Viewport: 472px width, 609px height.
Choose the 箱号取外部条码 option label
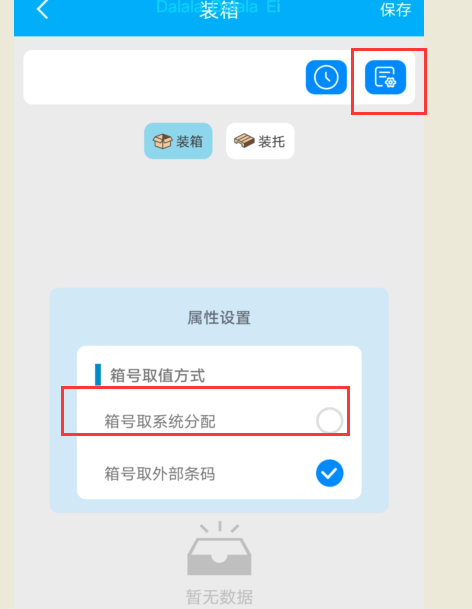point(160,474)
